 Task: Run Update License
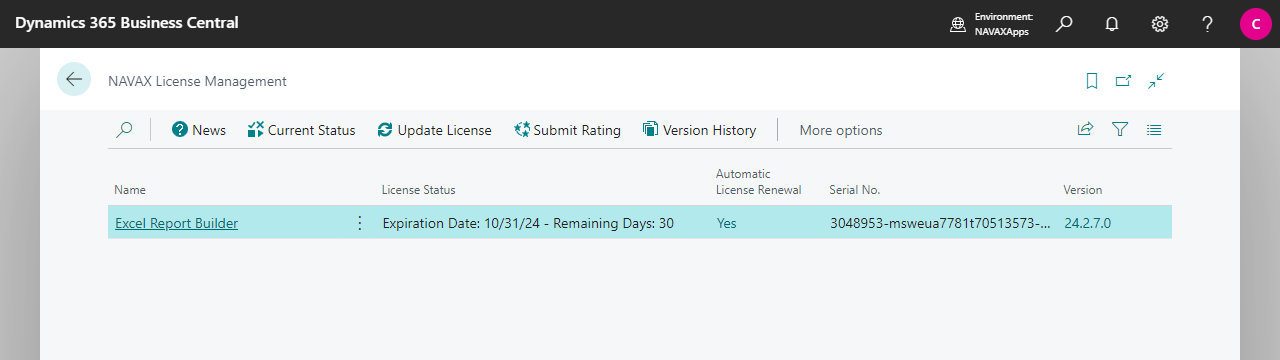[435, 130]
